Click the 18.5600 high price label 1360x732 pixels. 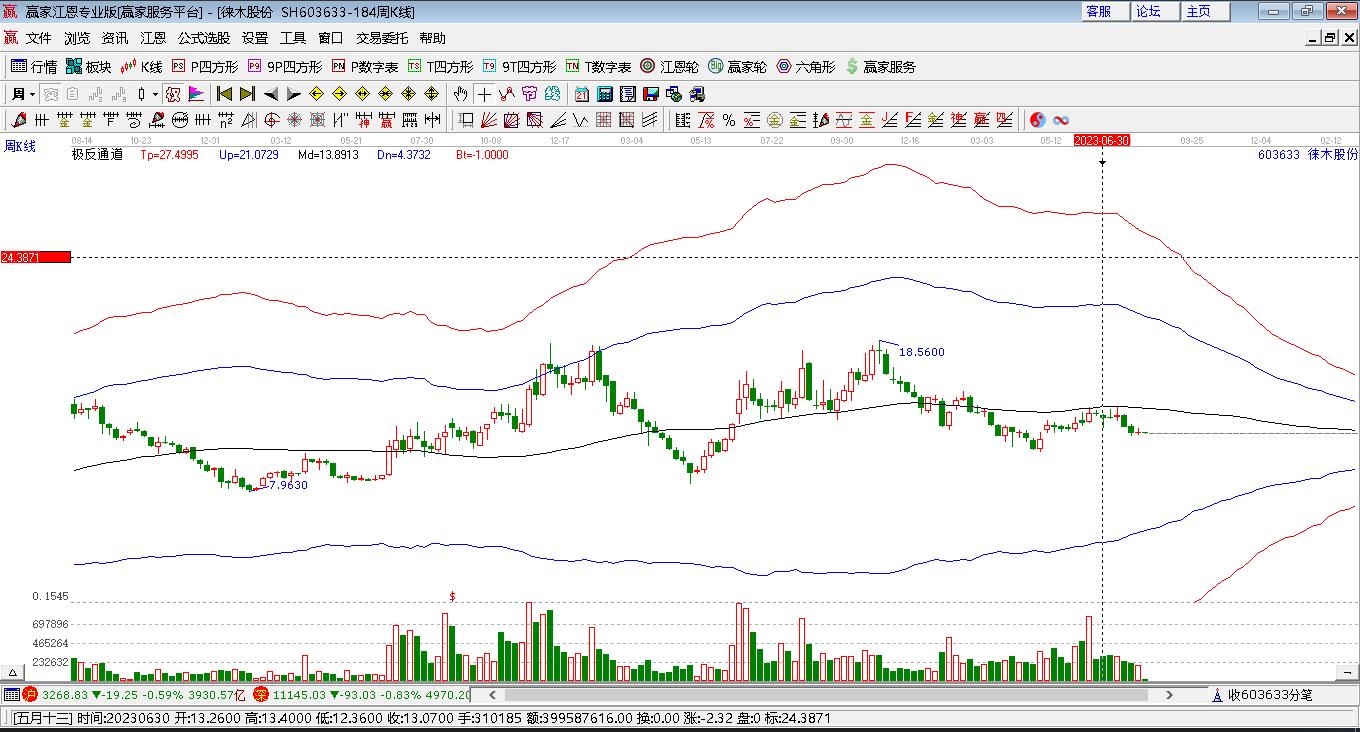pyautogui.click(x=922, y=352)
